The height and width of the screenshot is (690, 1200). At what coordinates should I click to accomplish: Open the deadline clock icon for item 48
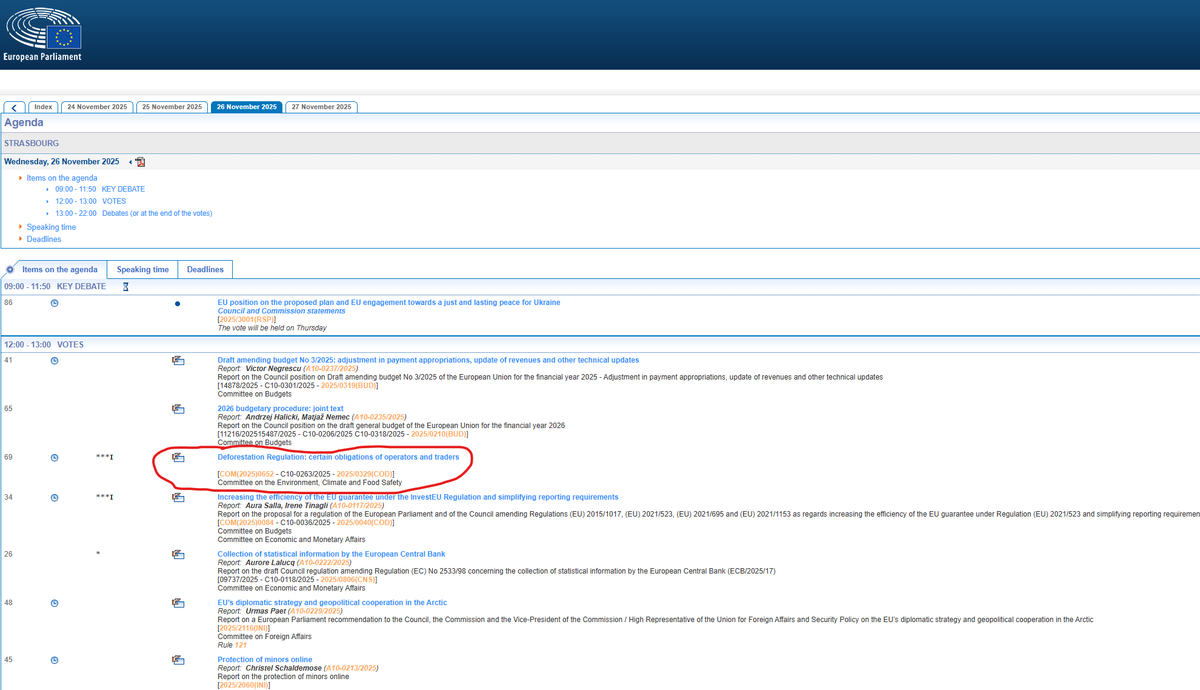pos(55,603)
